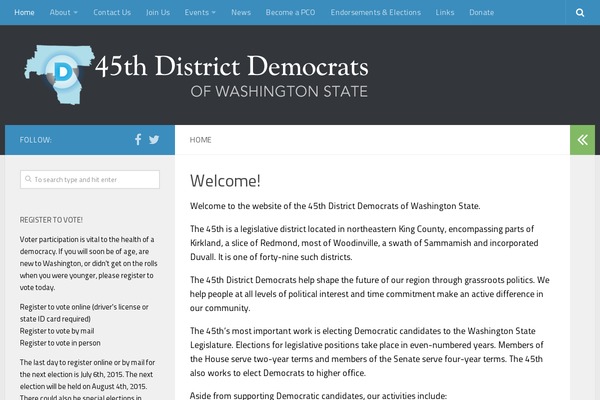Go to the Home menu item
Image resolution: width=600 pixels, height=400 pixels.
[24, 13]
